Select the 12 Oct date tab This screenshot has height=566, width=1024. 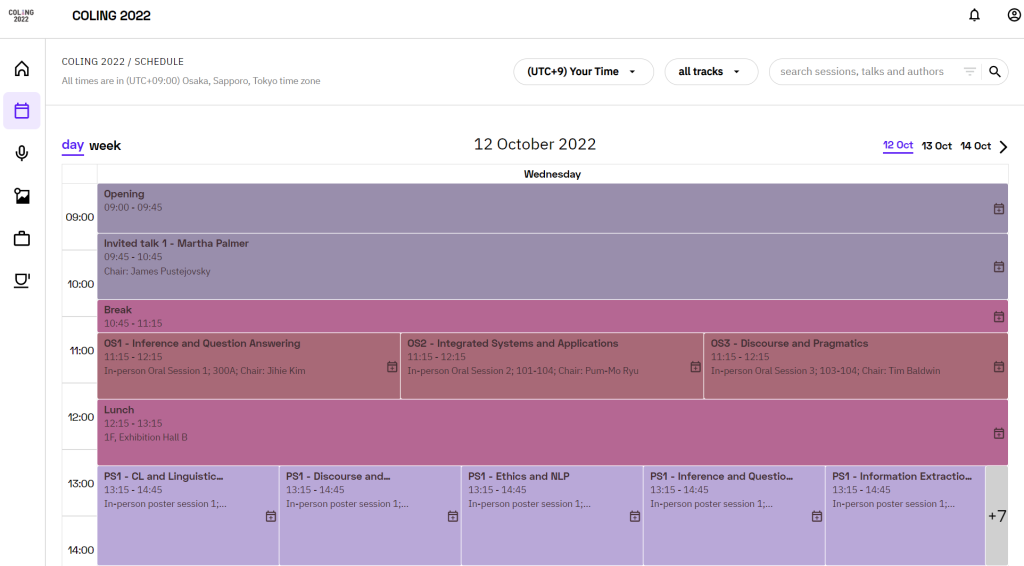point(898,146)
